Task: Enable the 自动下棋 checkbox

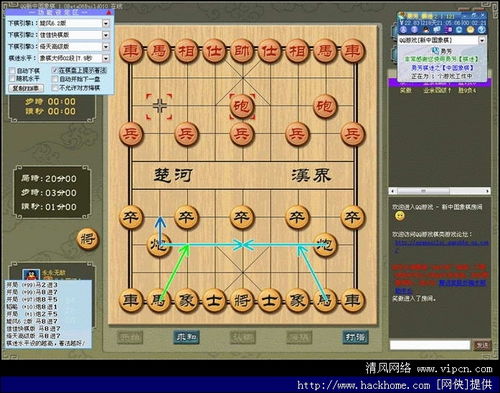Action: click(x=12, y=71)
